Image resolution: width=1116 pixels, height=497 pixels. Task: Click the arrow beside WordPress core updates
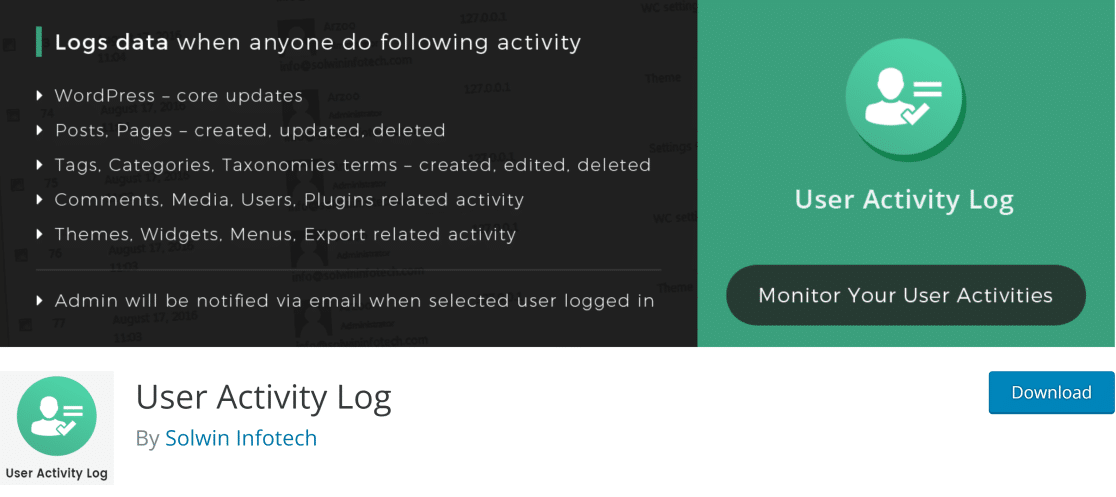(x=40, y=95)
